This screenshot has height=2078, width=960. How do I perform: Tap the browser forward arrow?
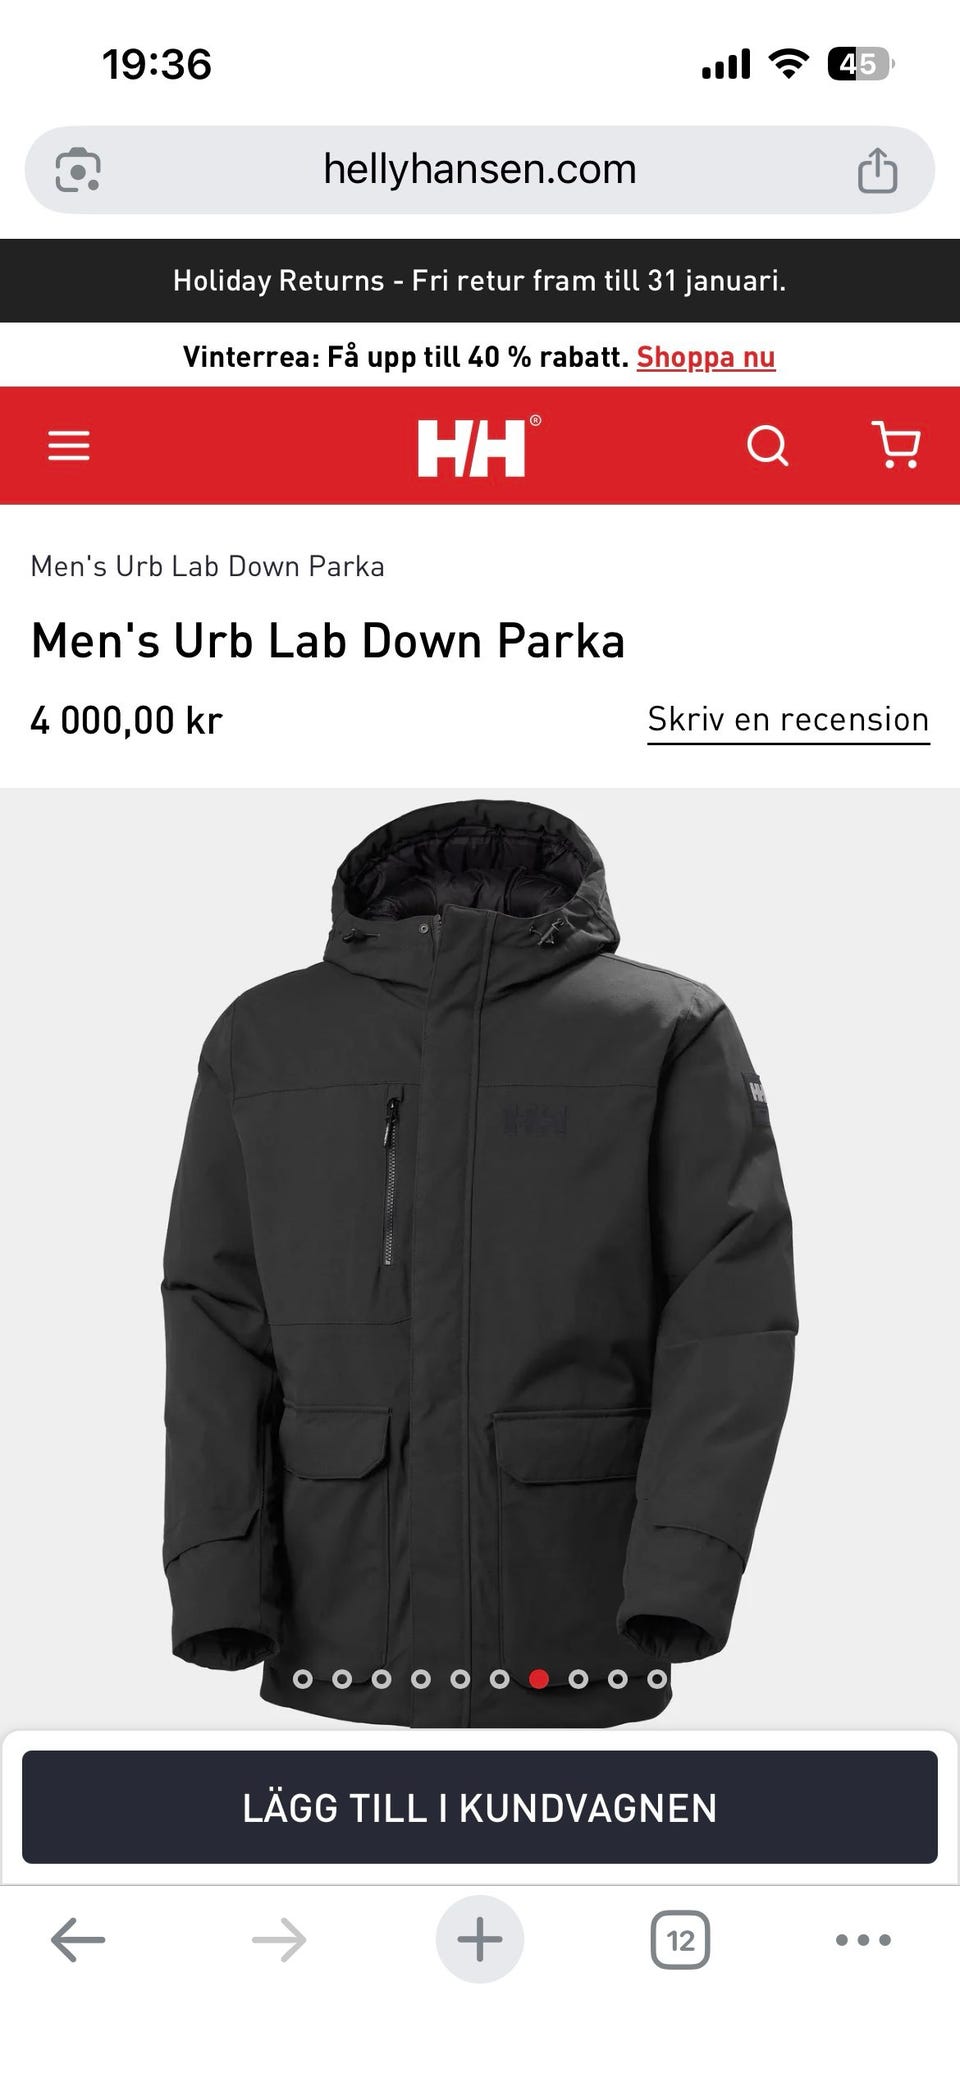[279, 1940]
